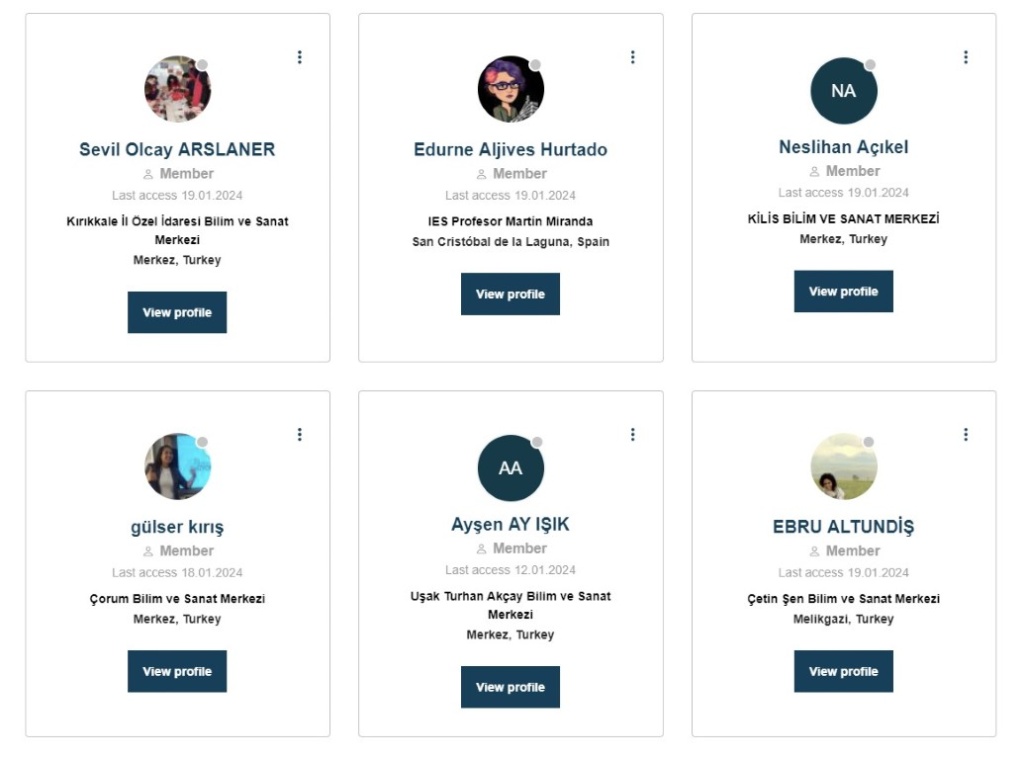Image resolution: width=1024 pixels, height=759 pixels.
Task: Open options menu for Sevil Olcay ARSLANER
Action: pos(299,58)
